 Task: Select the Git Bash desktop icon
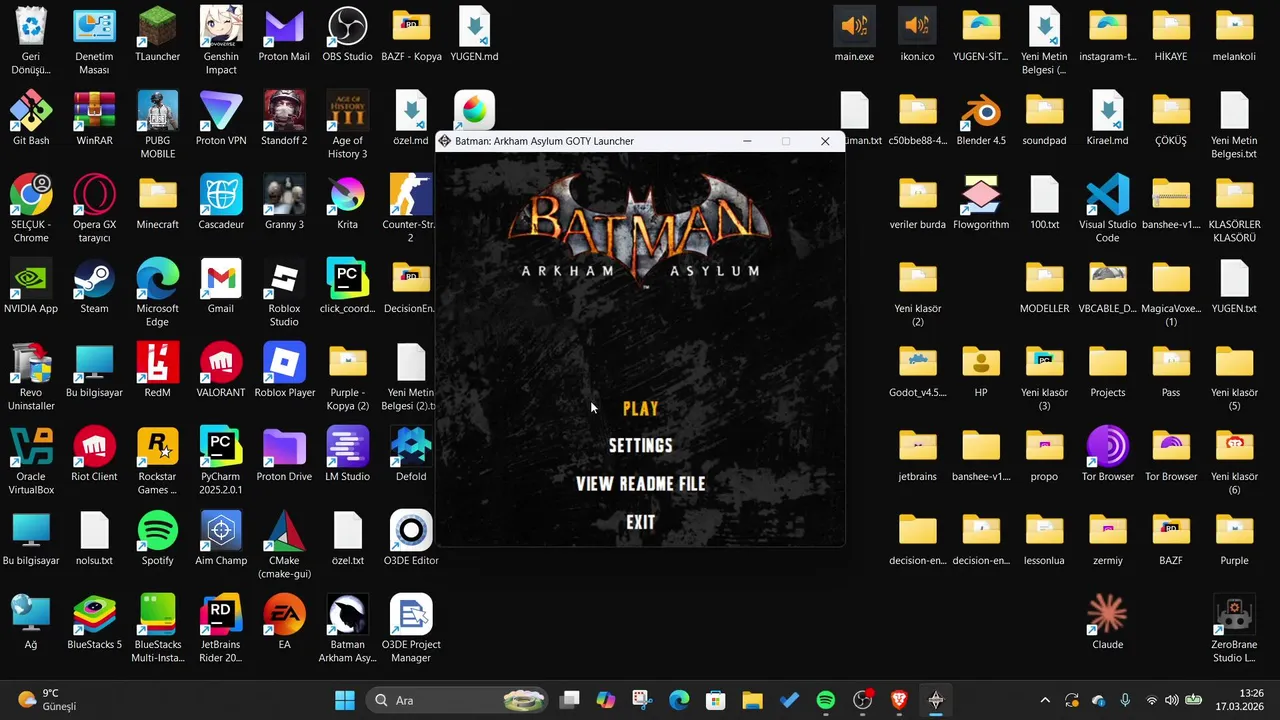click(x=31, y=119)
